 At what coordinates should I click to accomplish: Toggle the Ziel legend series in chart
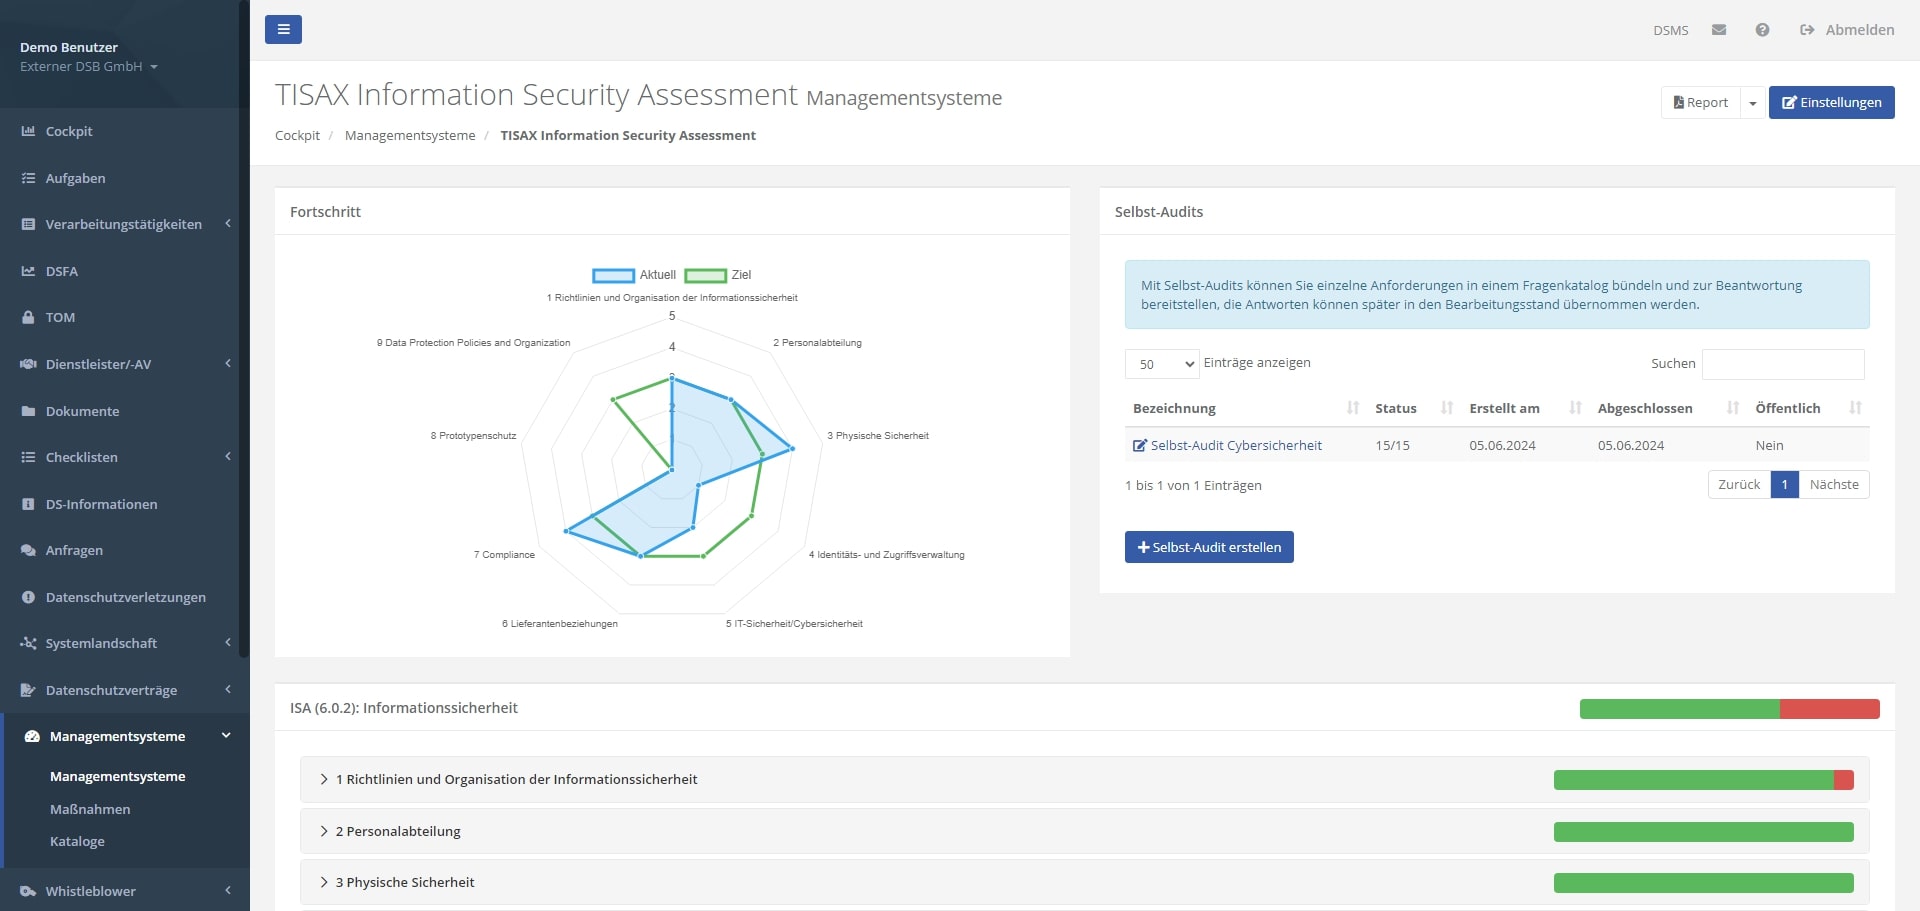point(718,275)
